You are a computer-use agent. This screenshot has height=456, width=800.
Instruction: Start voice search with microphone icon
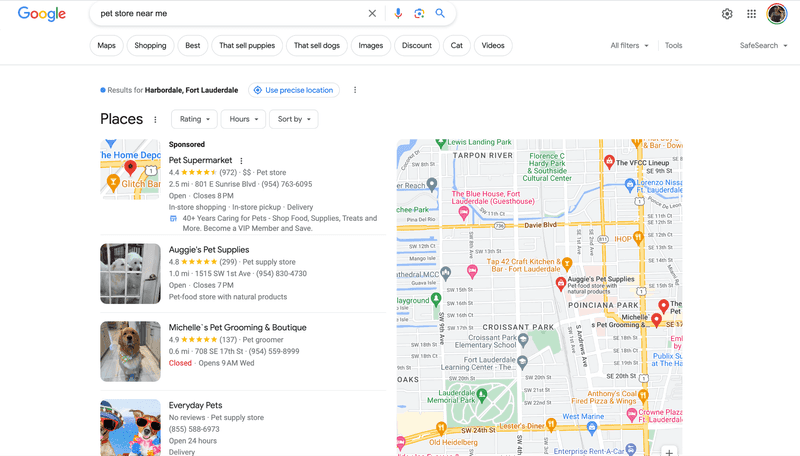point(398,14)
